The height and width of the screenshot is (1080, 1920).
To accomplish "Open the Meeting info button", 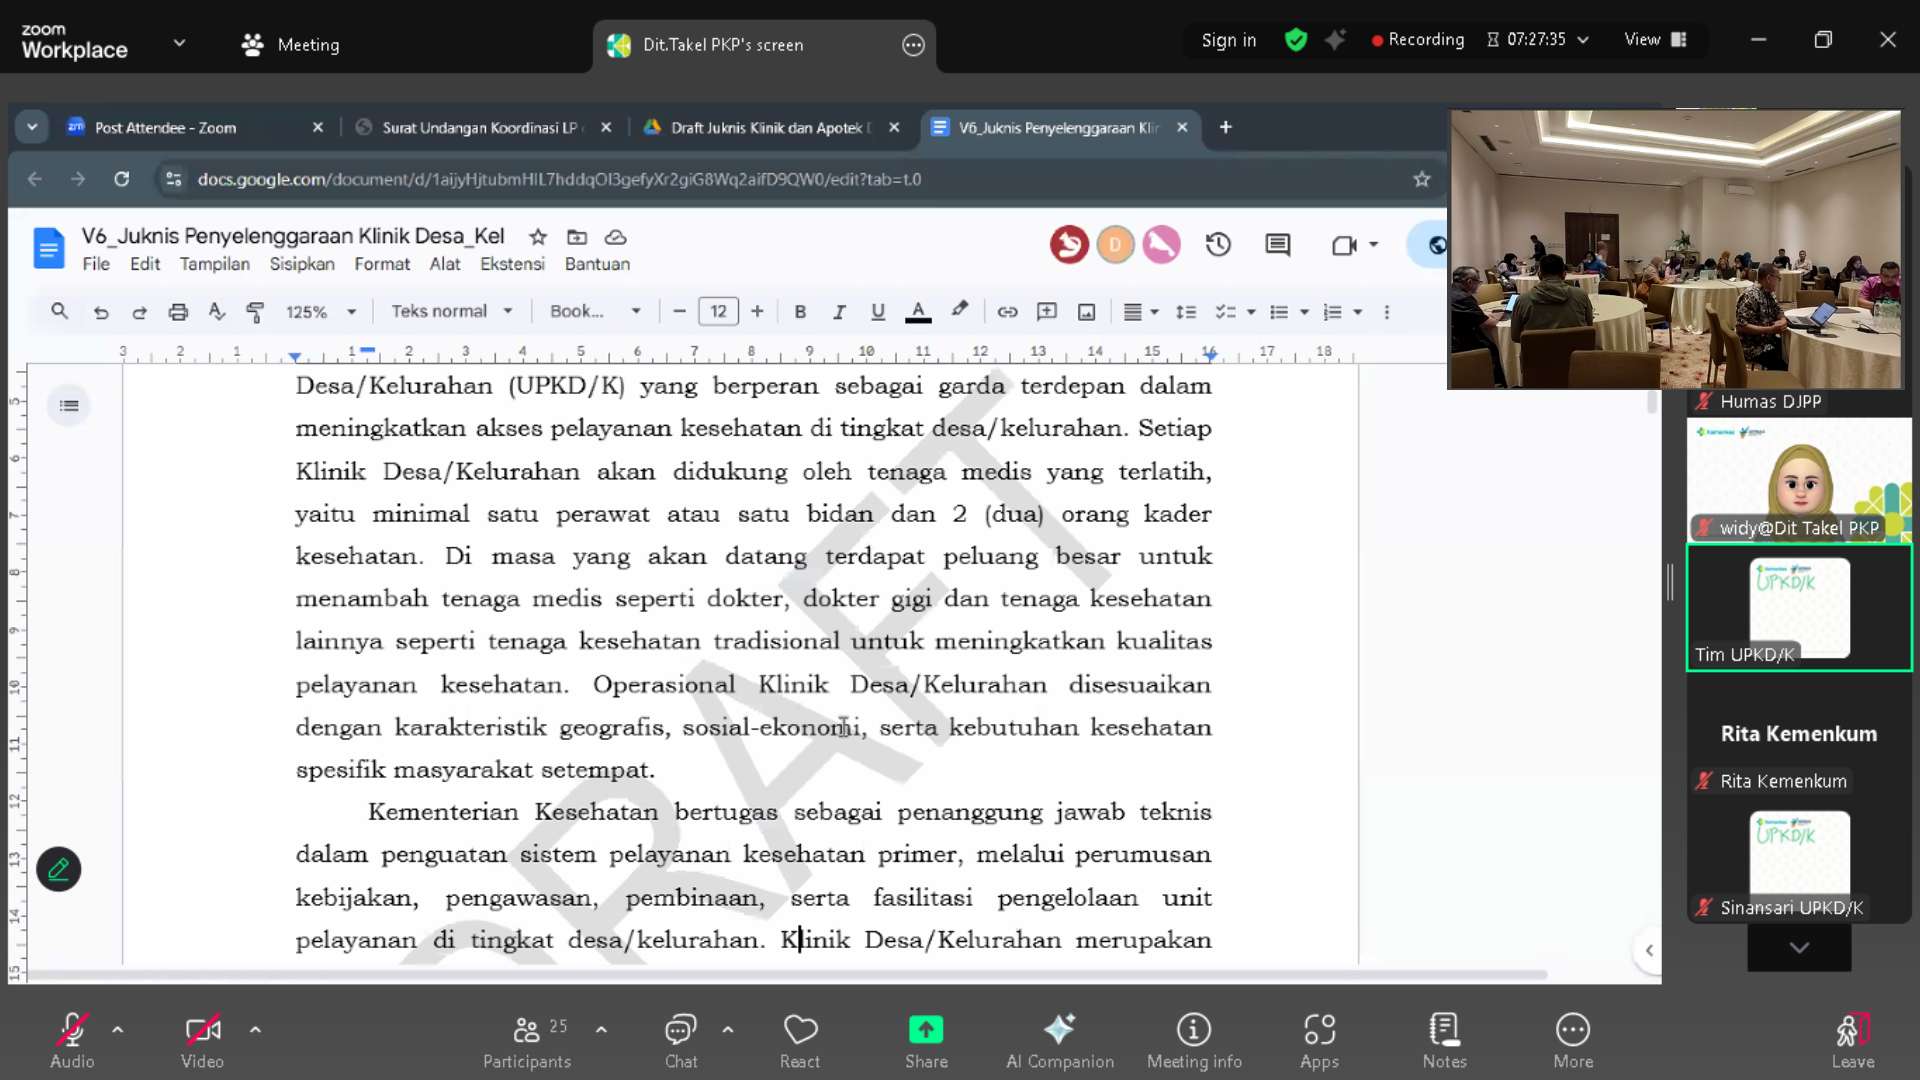I will click(1194, 1041).
